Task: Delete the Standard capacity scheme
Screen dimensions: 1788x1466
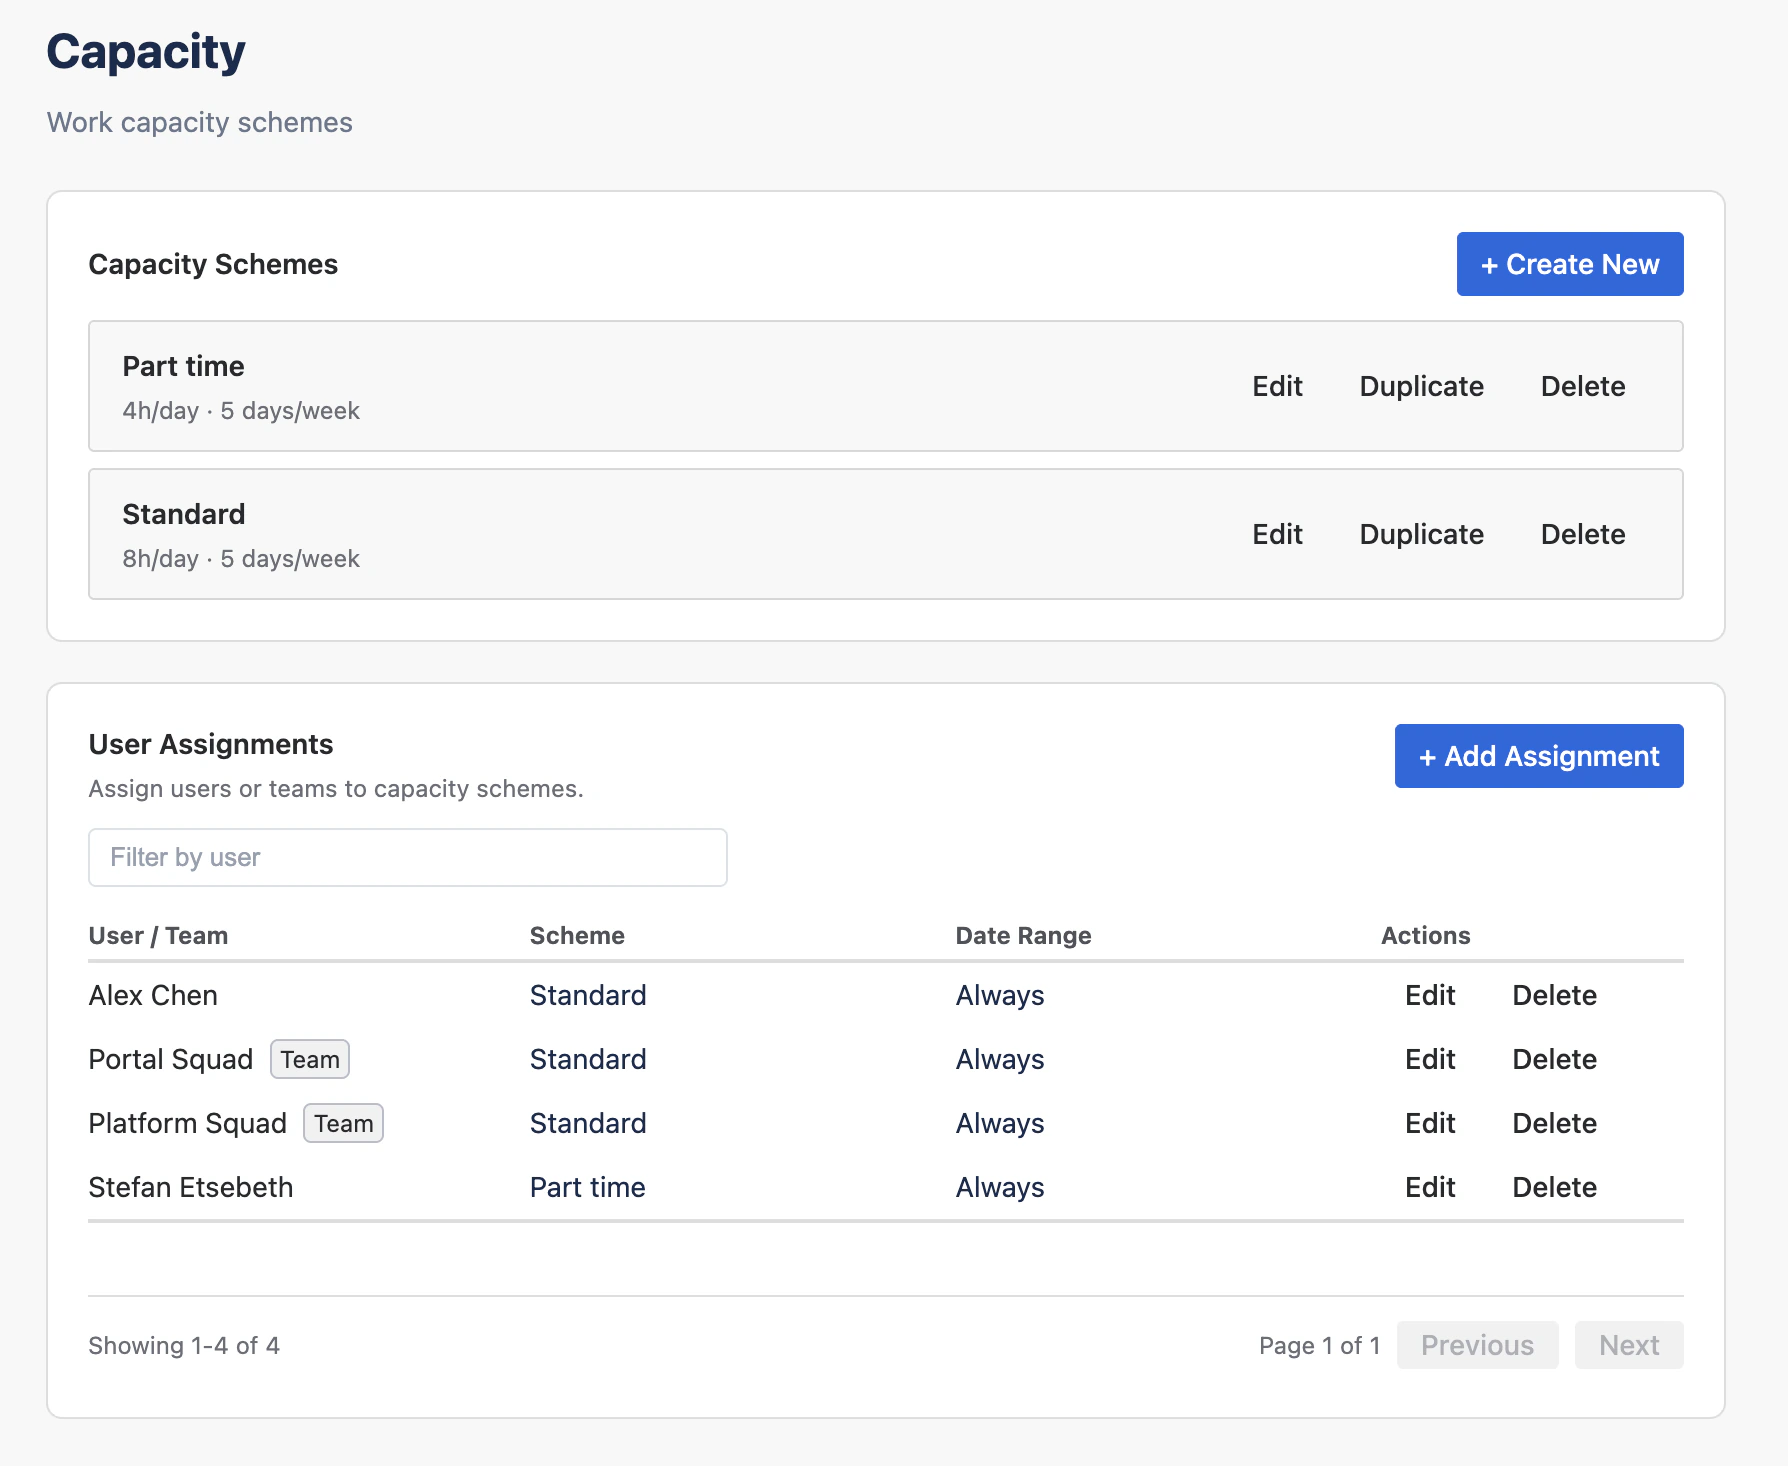Action: (1583, 534)
